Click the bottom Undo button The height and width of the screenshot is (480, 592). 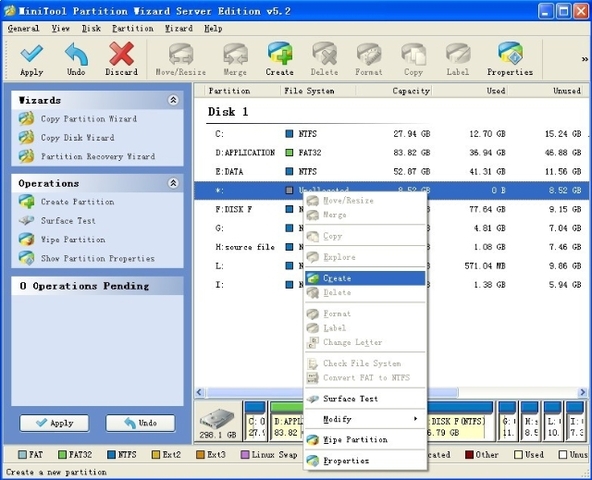pos(140,423)
